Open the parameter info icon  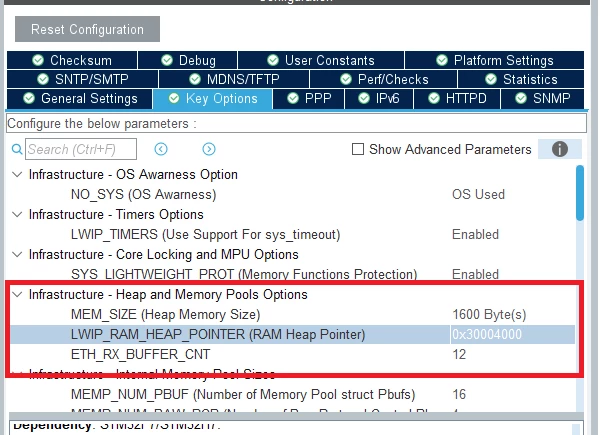click(x=560, y=149)
